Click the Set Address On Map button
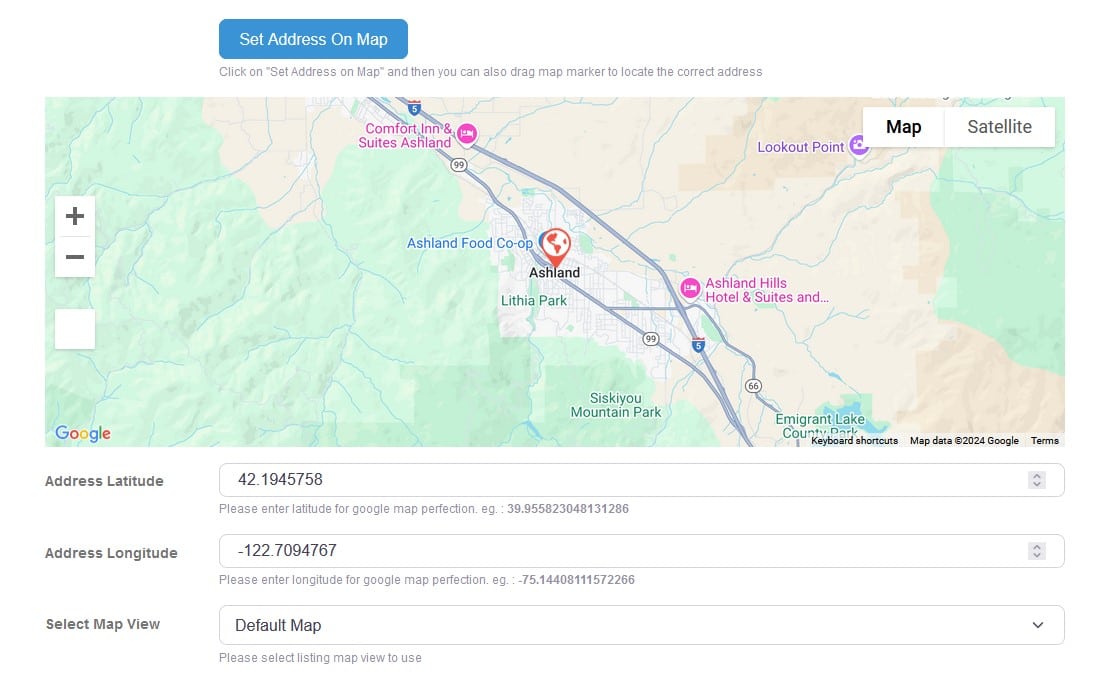 (313, 39)
